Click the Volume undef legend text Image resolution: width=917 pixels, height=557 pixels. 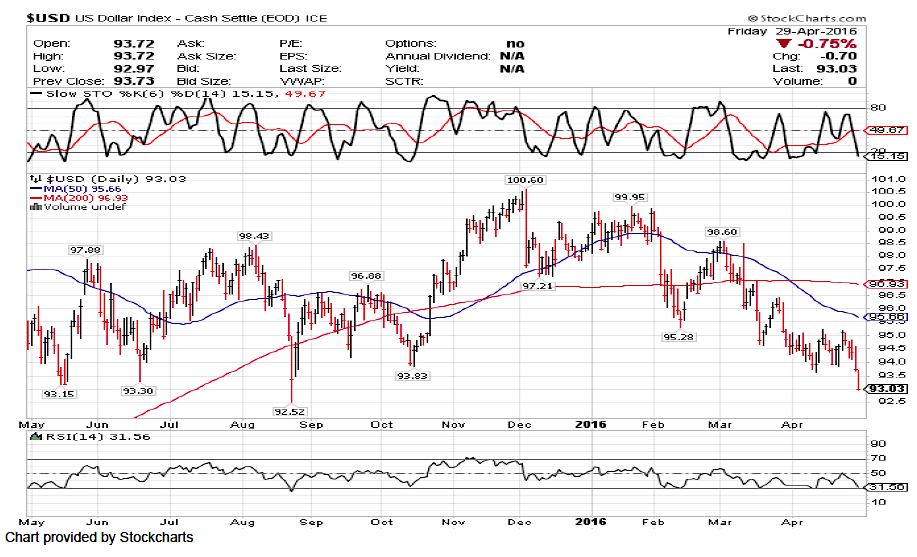pyautogui.click(x=85, y=207)
